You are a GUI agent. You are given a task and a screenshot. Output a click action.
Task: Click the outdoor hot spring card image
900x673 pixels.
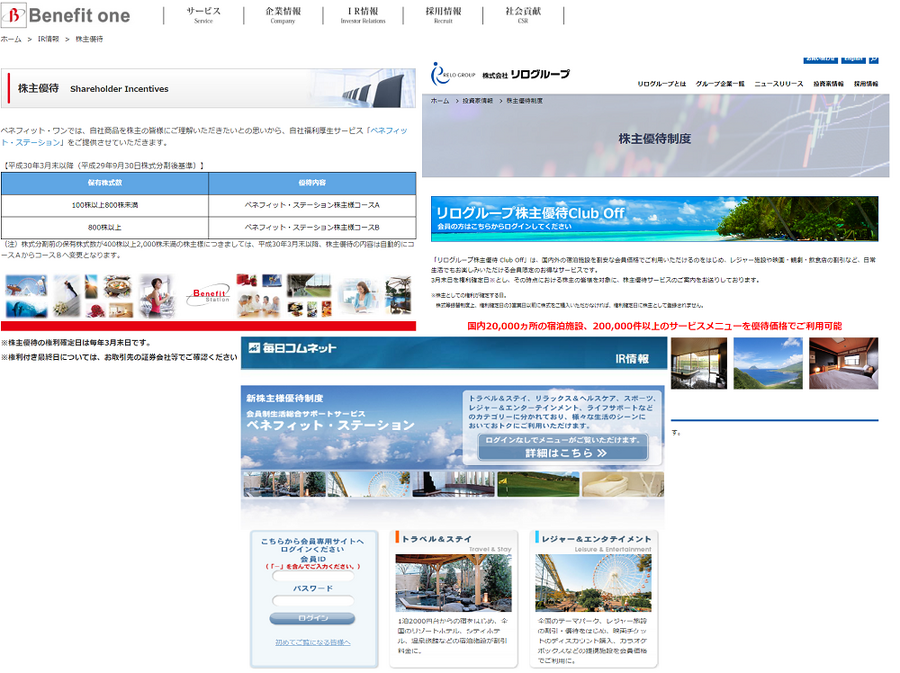[x=453, y=583]
